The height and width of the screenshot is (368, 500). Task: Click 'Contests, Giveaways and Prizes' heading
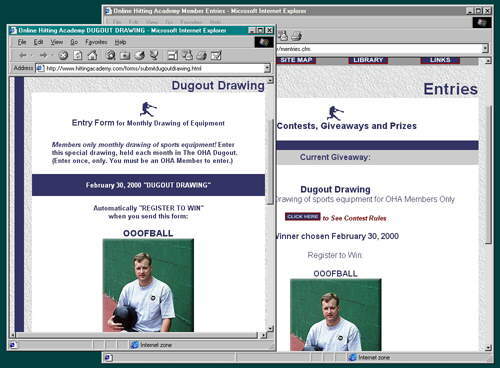point(347,126)
